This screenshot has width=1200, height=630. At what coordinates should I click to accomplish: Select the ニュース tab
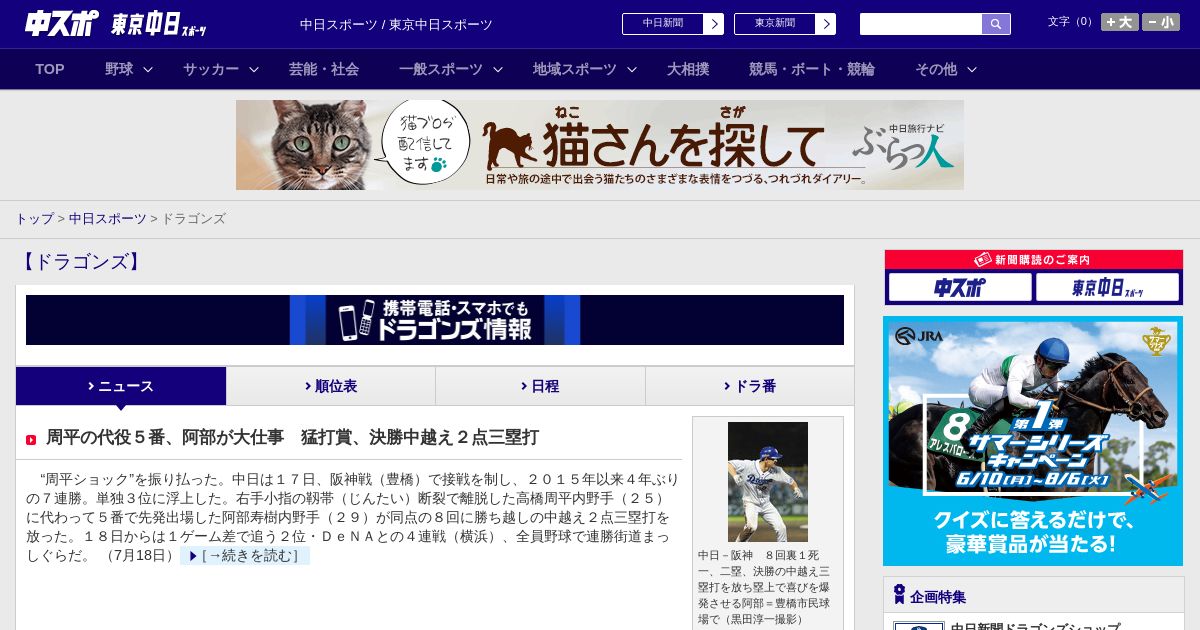tap(121, 386)
